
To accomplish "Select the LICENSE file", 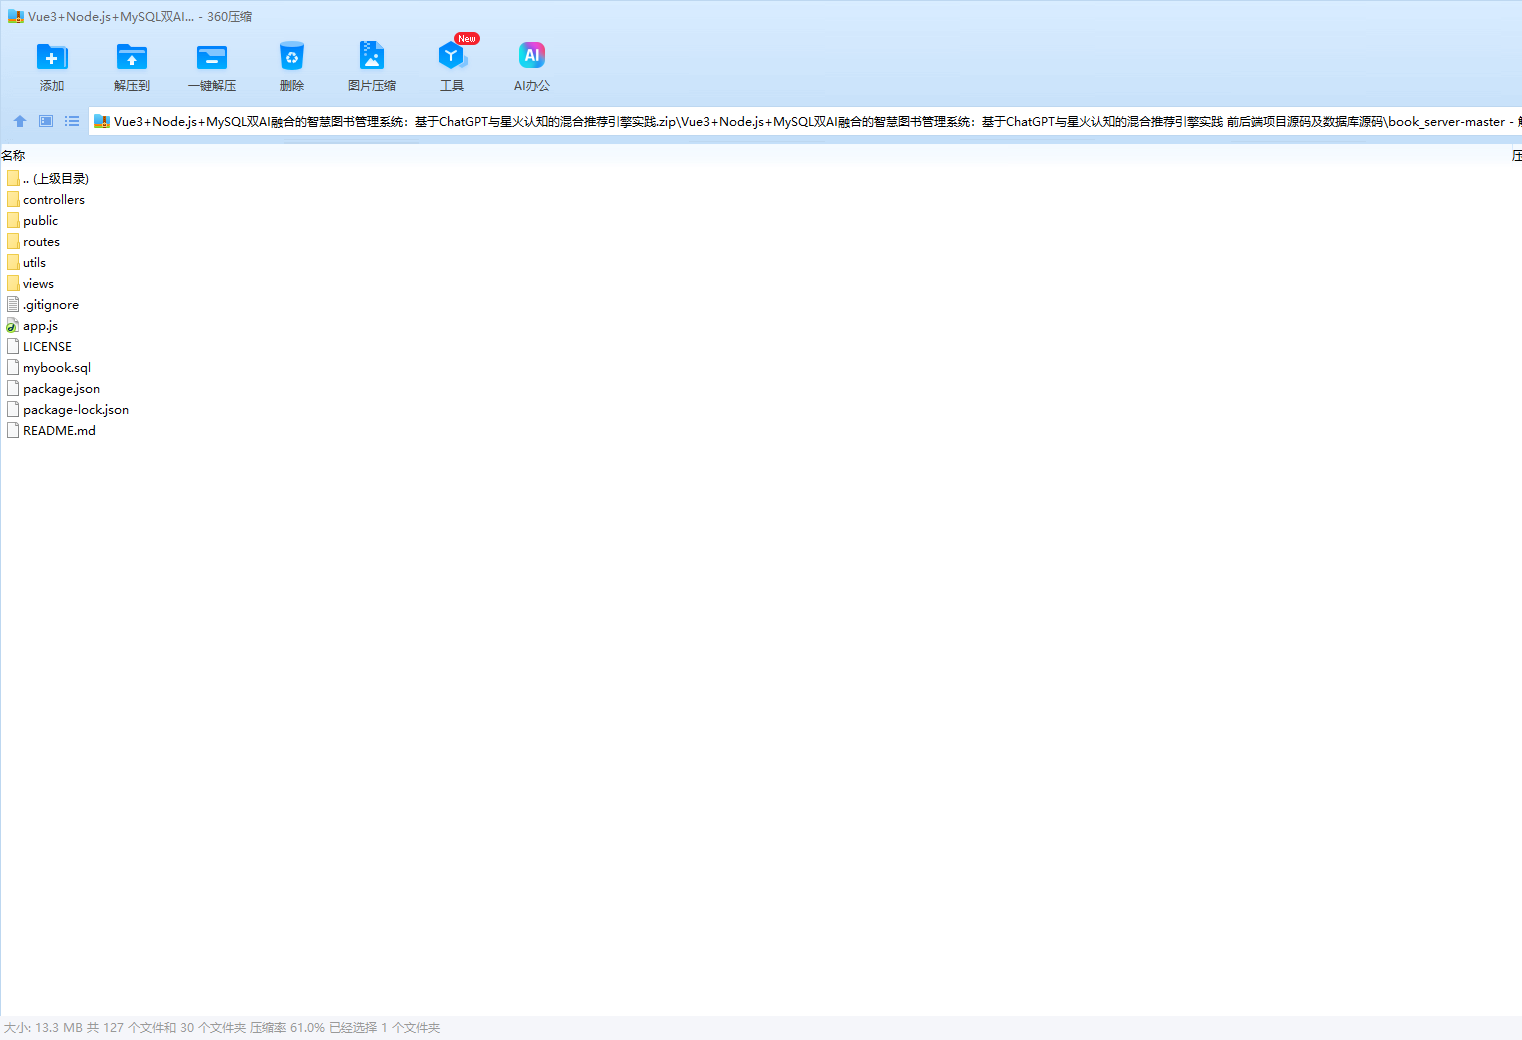I will click(x=39, y=346).
